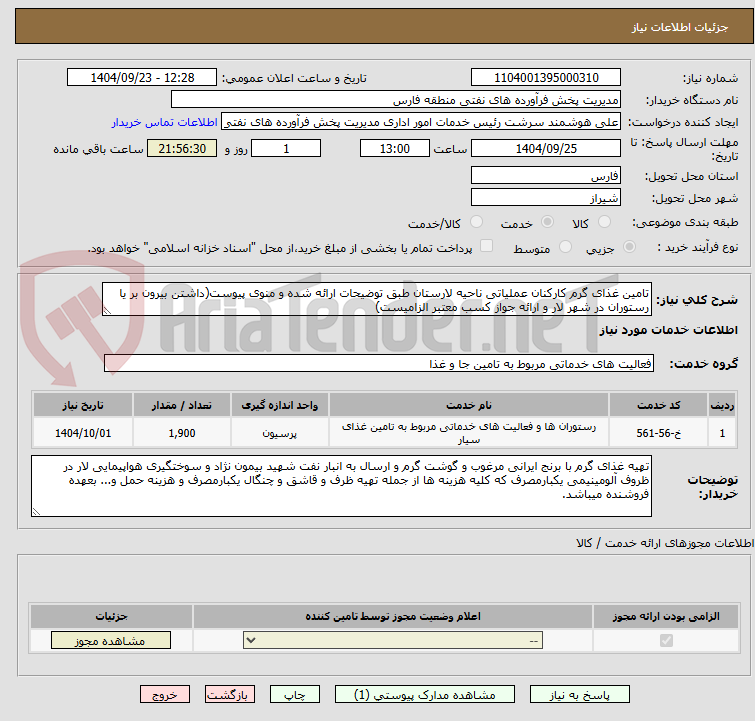
Task: Toggle the اسناد خزانه اسلامی payment checkbox
Action: pos(487,246)
